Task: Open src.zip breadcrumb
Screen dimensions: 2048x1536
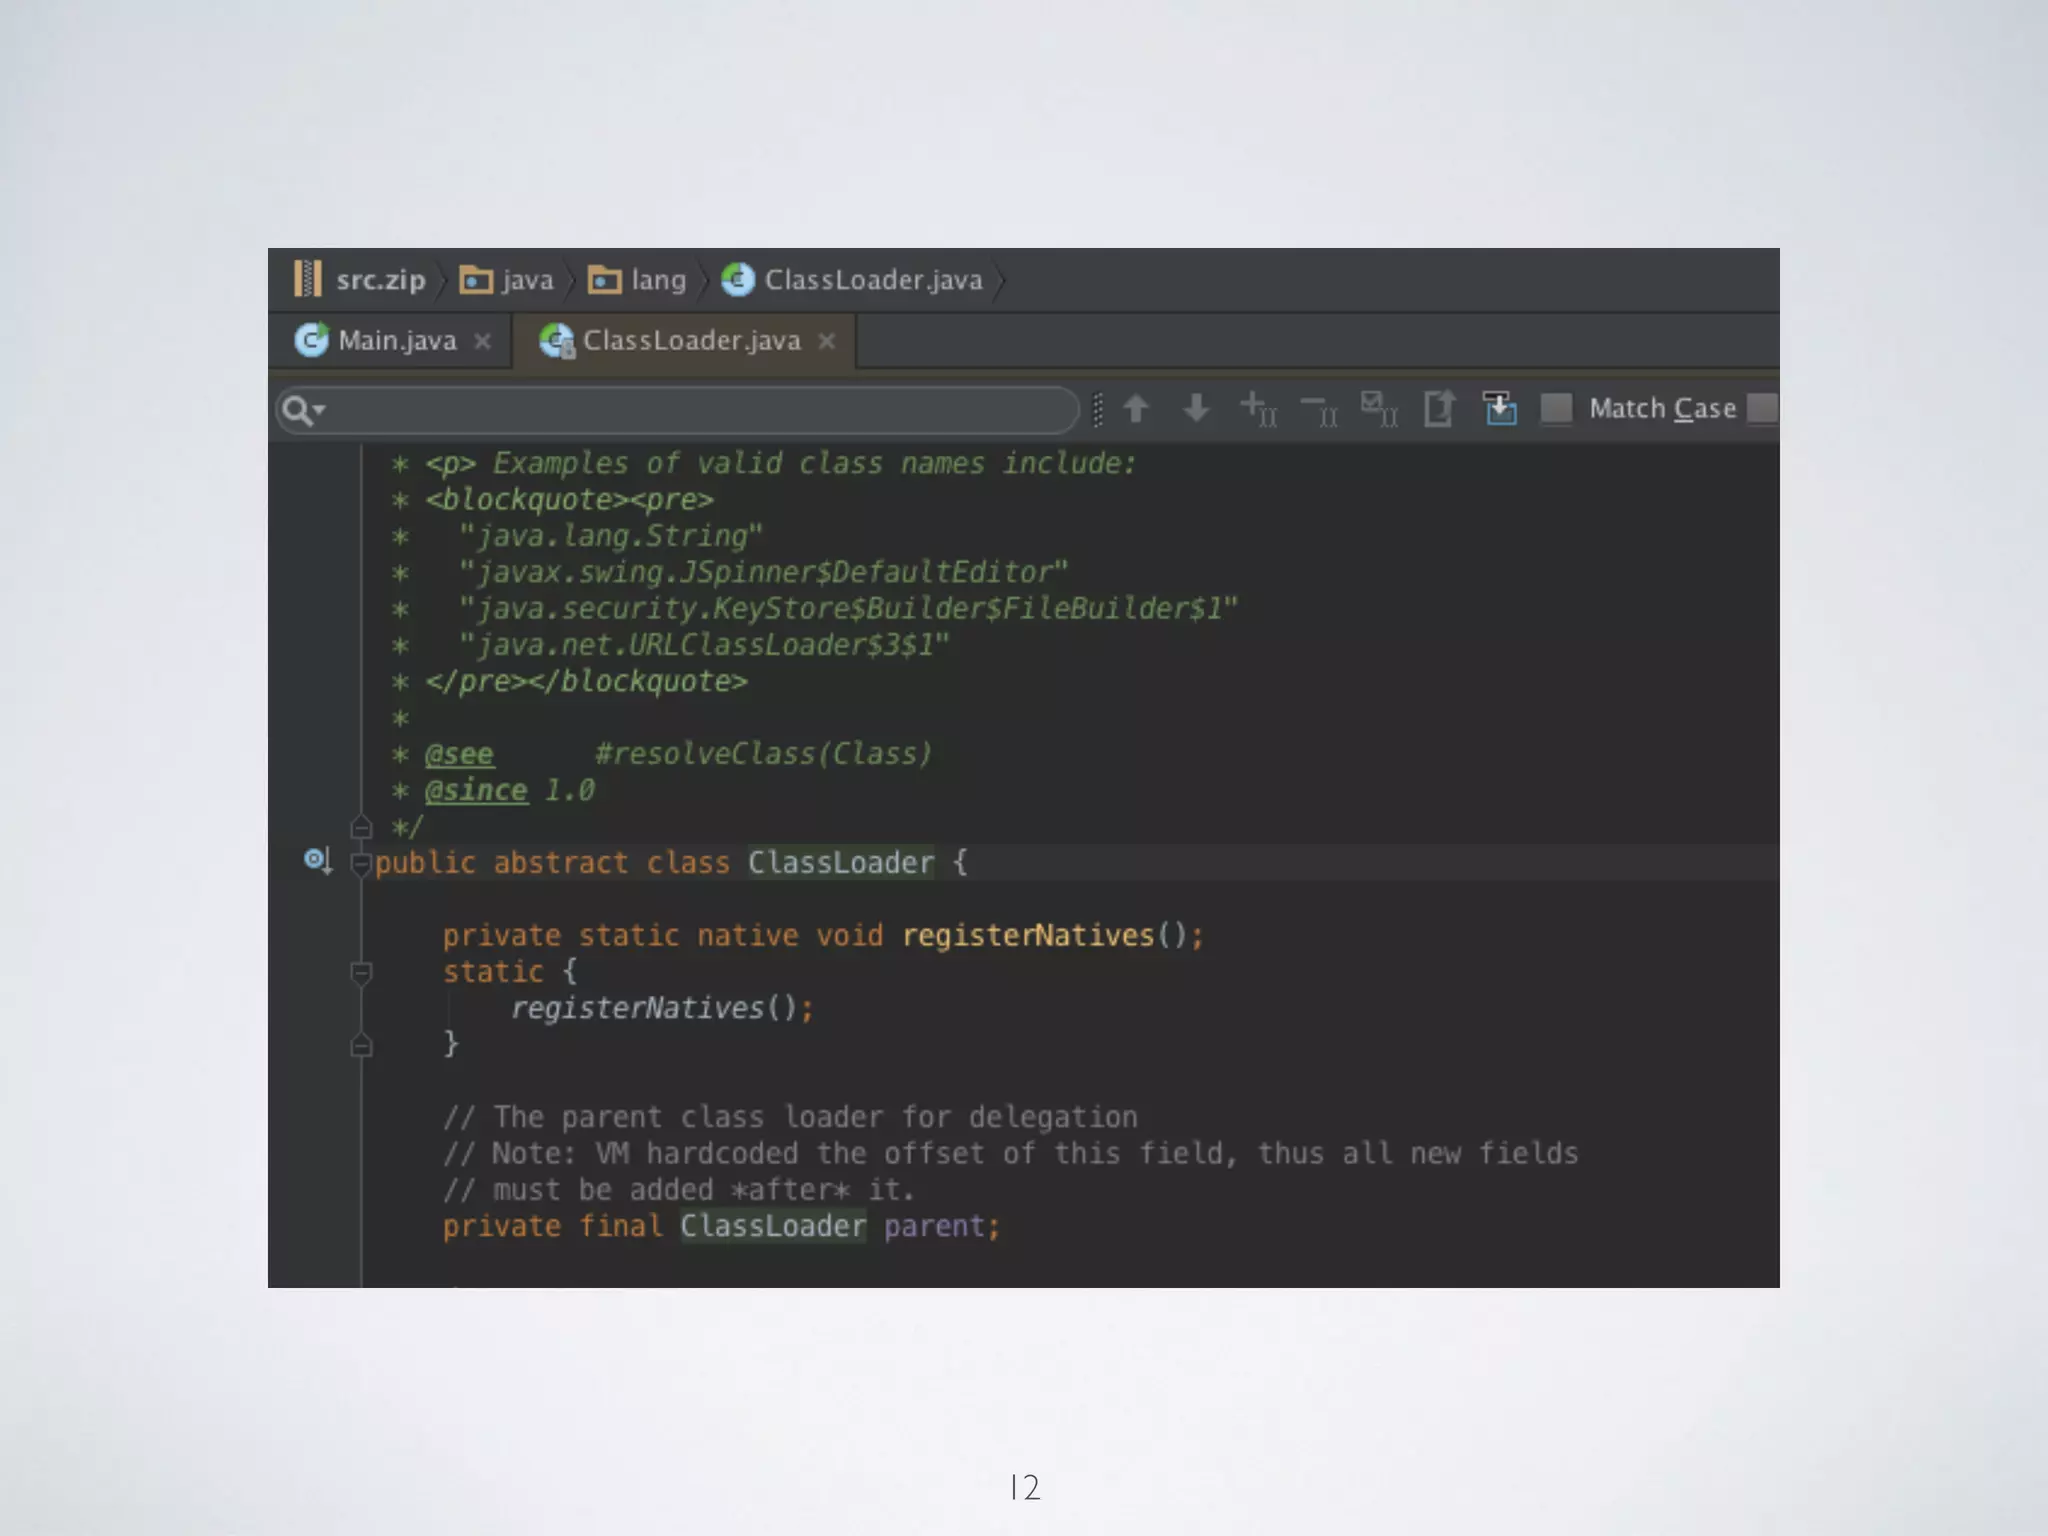Action: click(379, 280)
